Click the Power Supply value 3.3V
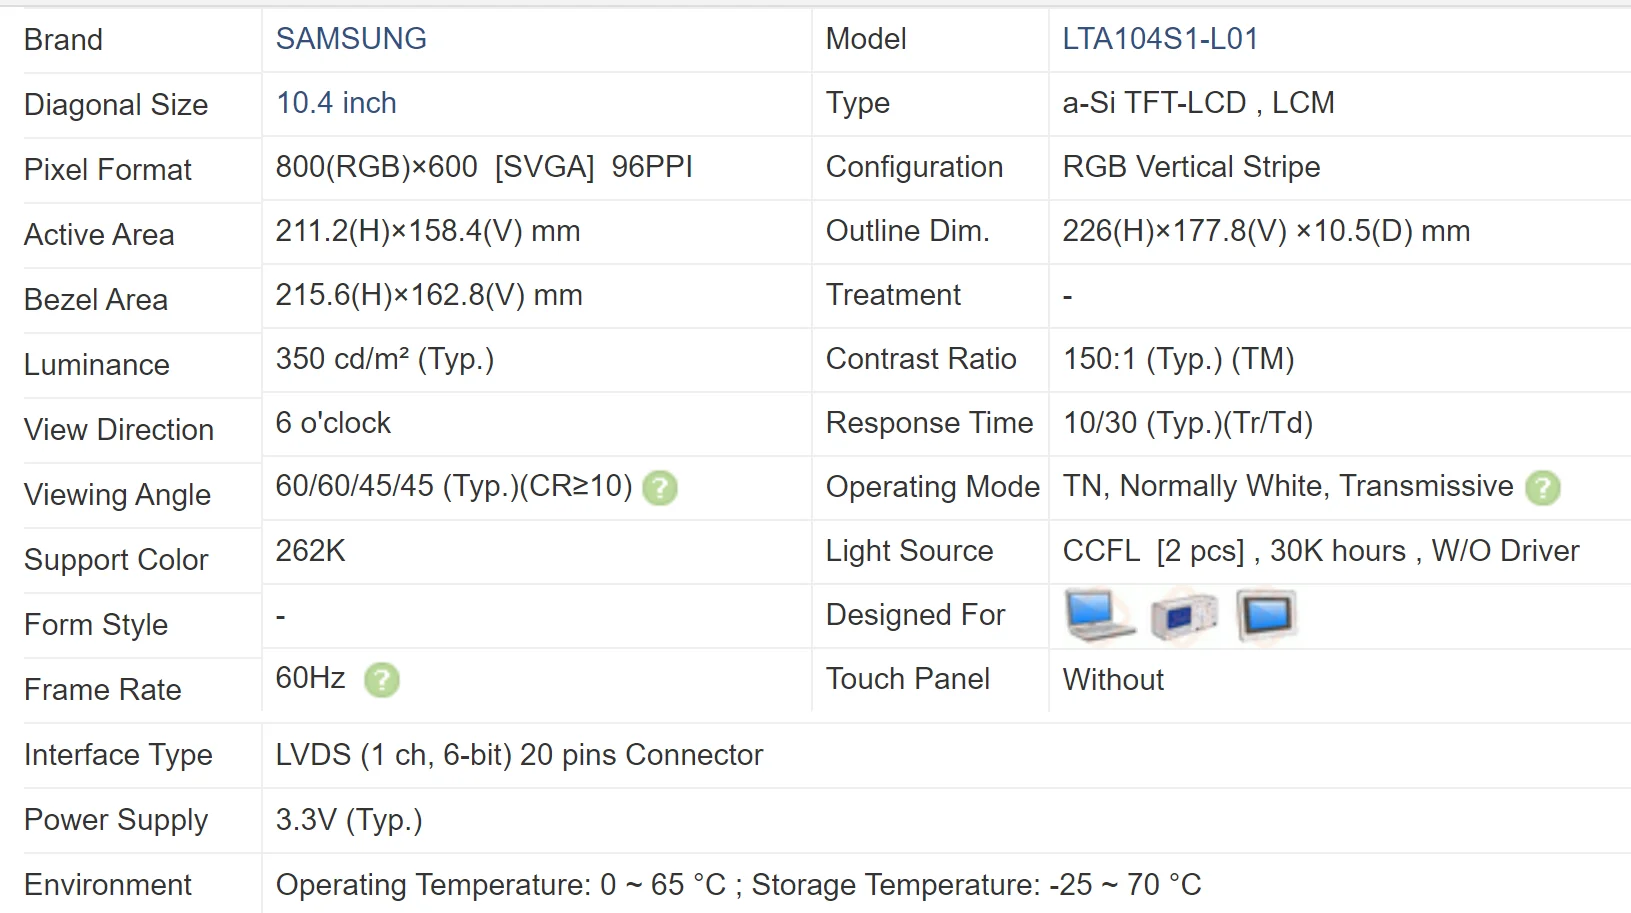This screenshot has width=1631, height=913. point(349,820)
